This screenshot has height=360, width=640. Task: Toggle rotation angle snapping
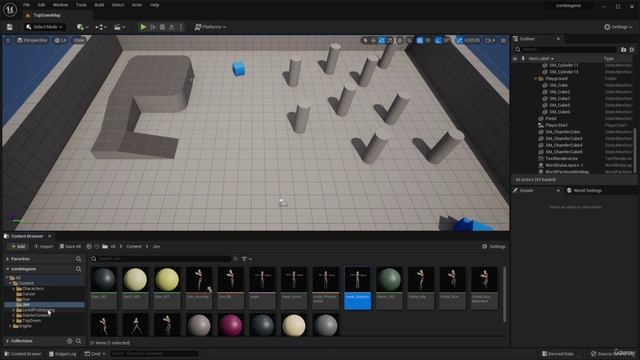(438, 40)
